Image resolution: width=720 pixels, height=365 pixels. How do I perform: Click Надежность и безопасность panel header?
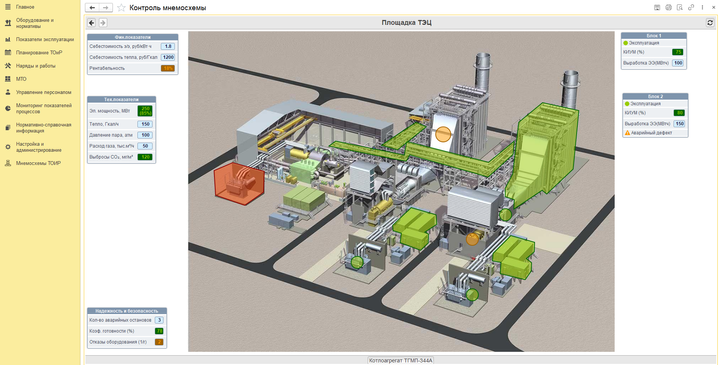pos(127,311)
